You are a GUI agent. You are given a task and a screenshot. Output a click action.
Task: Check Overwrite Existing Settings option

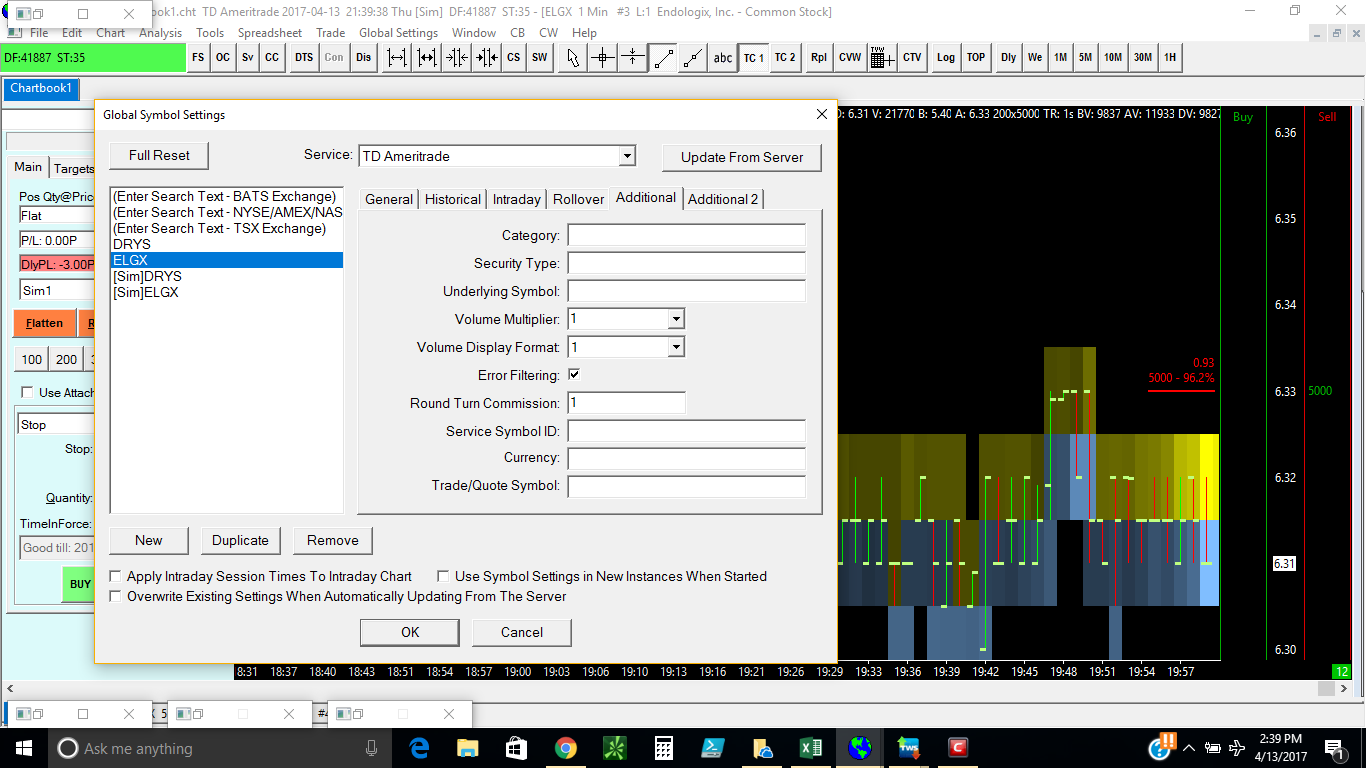[x=116, y=597]
